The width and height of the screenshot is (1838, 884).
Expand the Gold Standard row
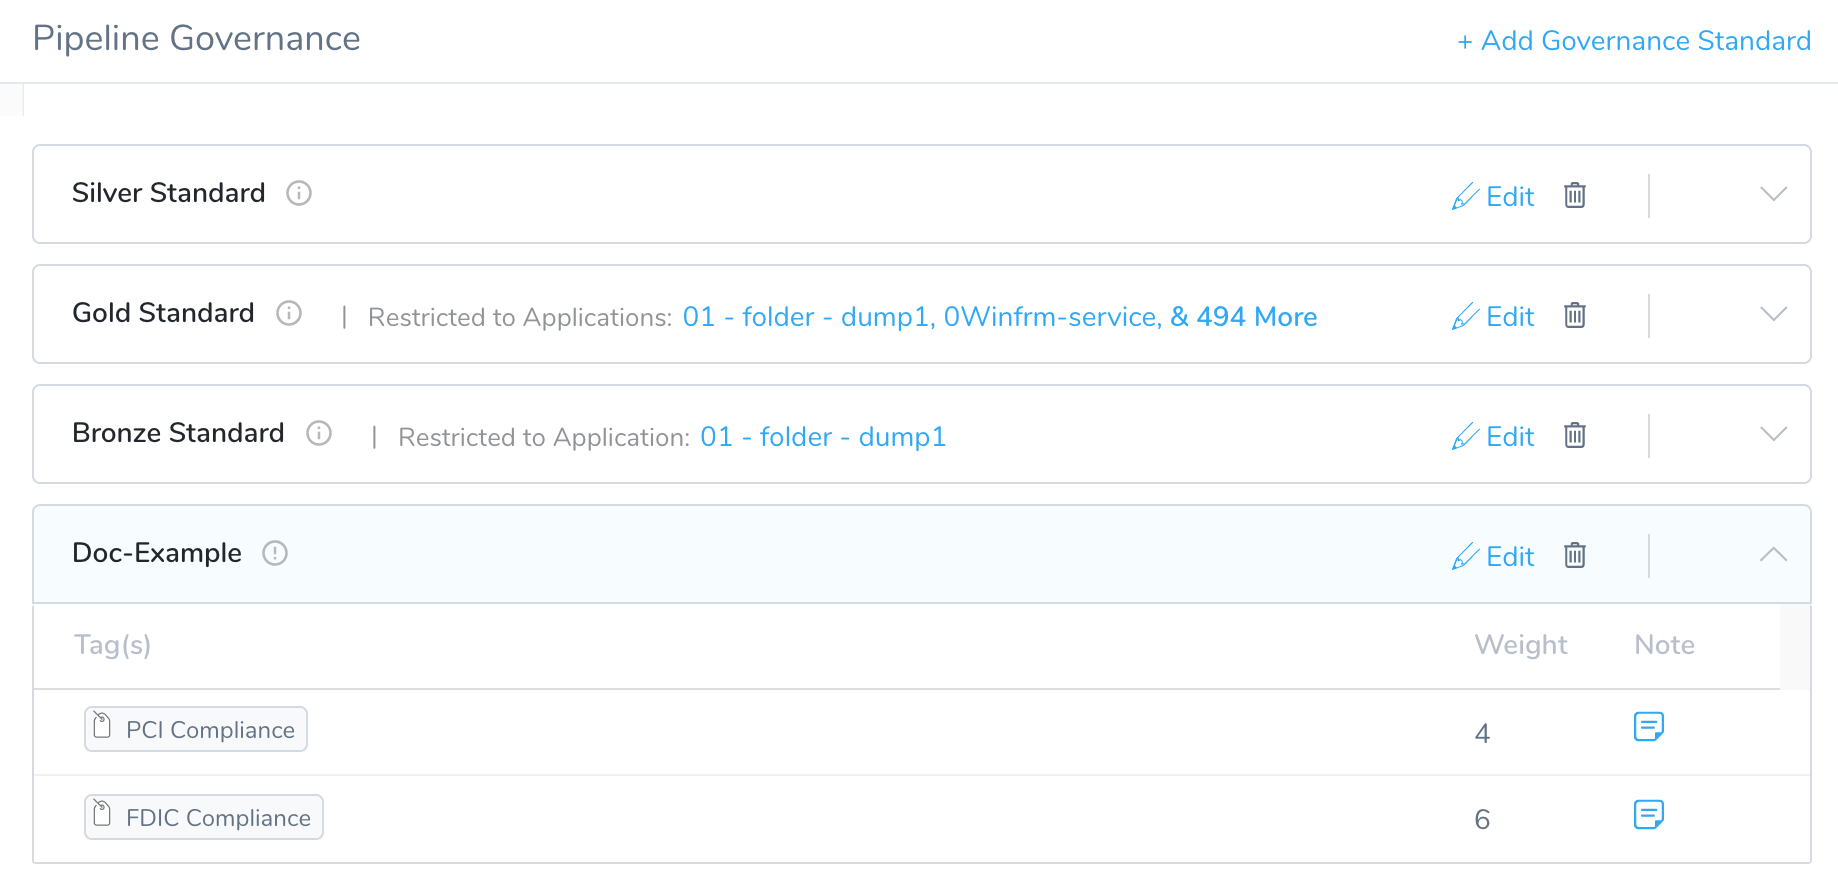click(1773, 314)
